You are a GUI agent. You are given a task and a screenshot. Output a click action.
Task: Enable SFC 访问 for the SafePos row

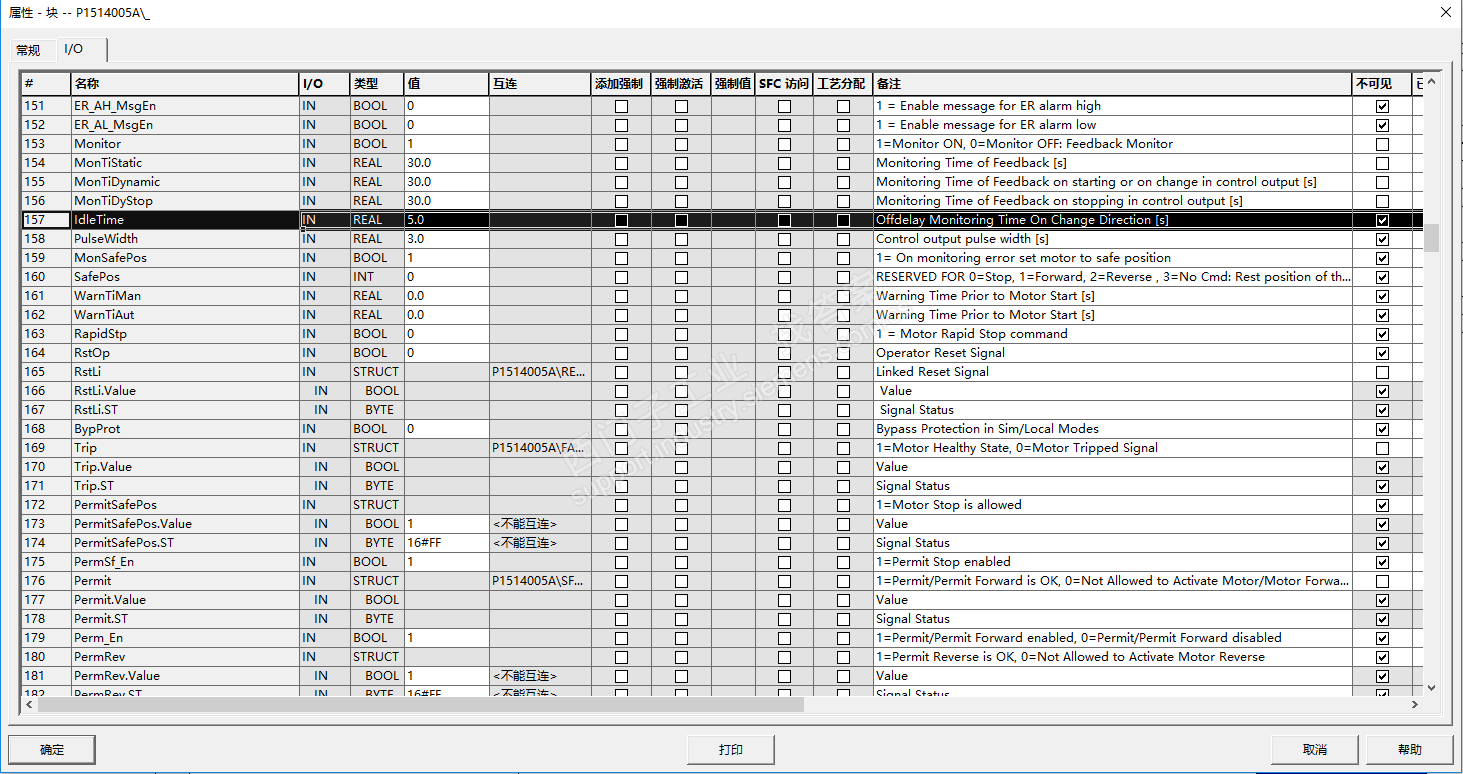coord(784,277)
